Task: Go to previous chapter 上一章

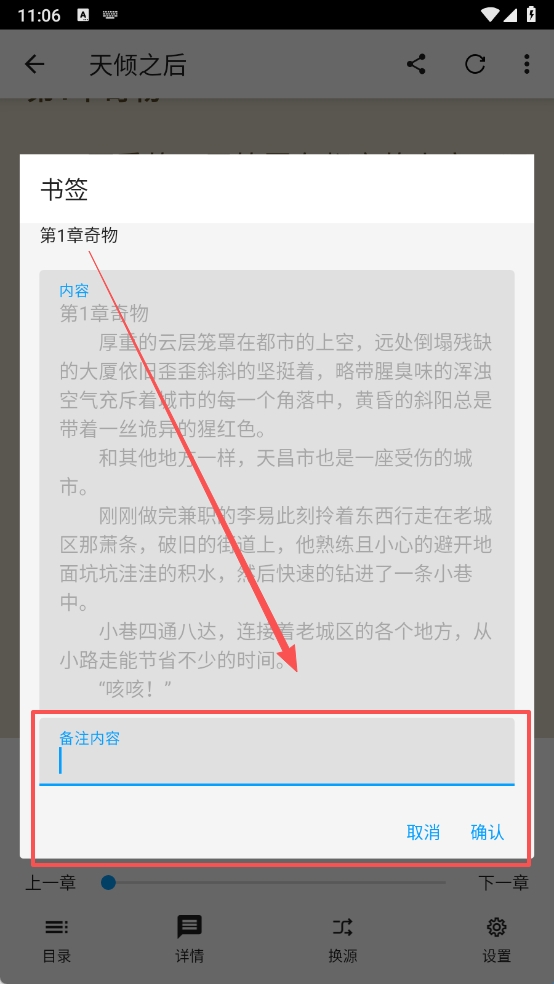Action: pos(50,883)
